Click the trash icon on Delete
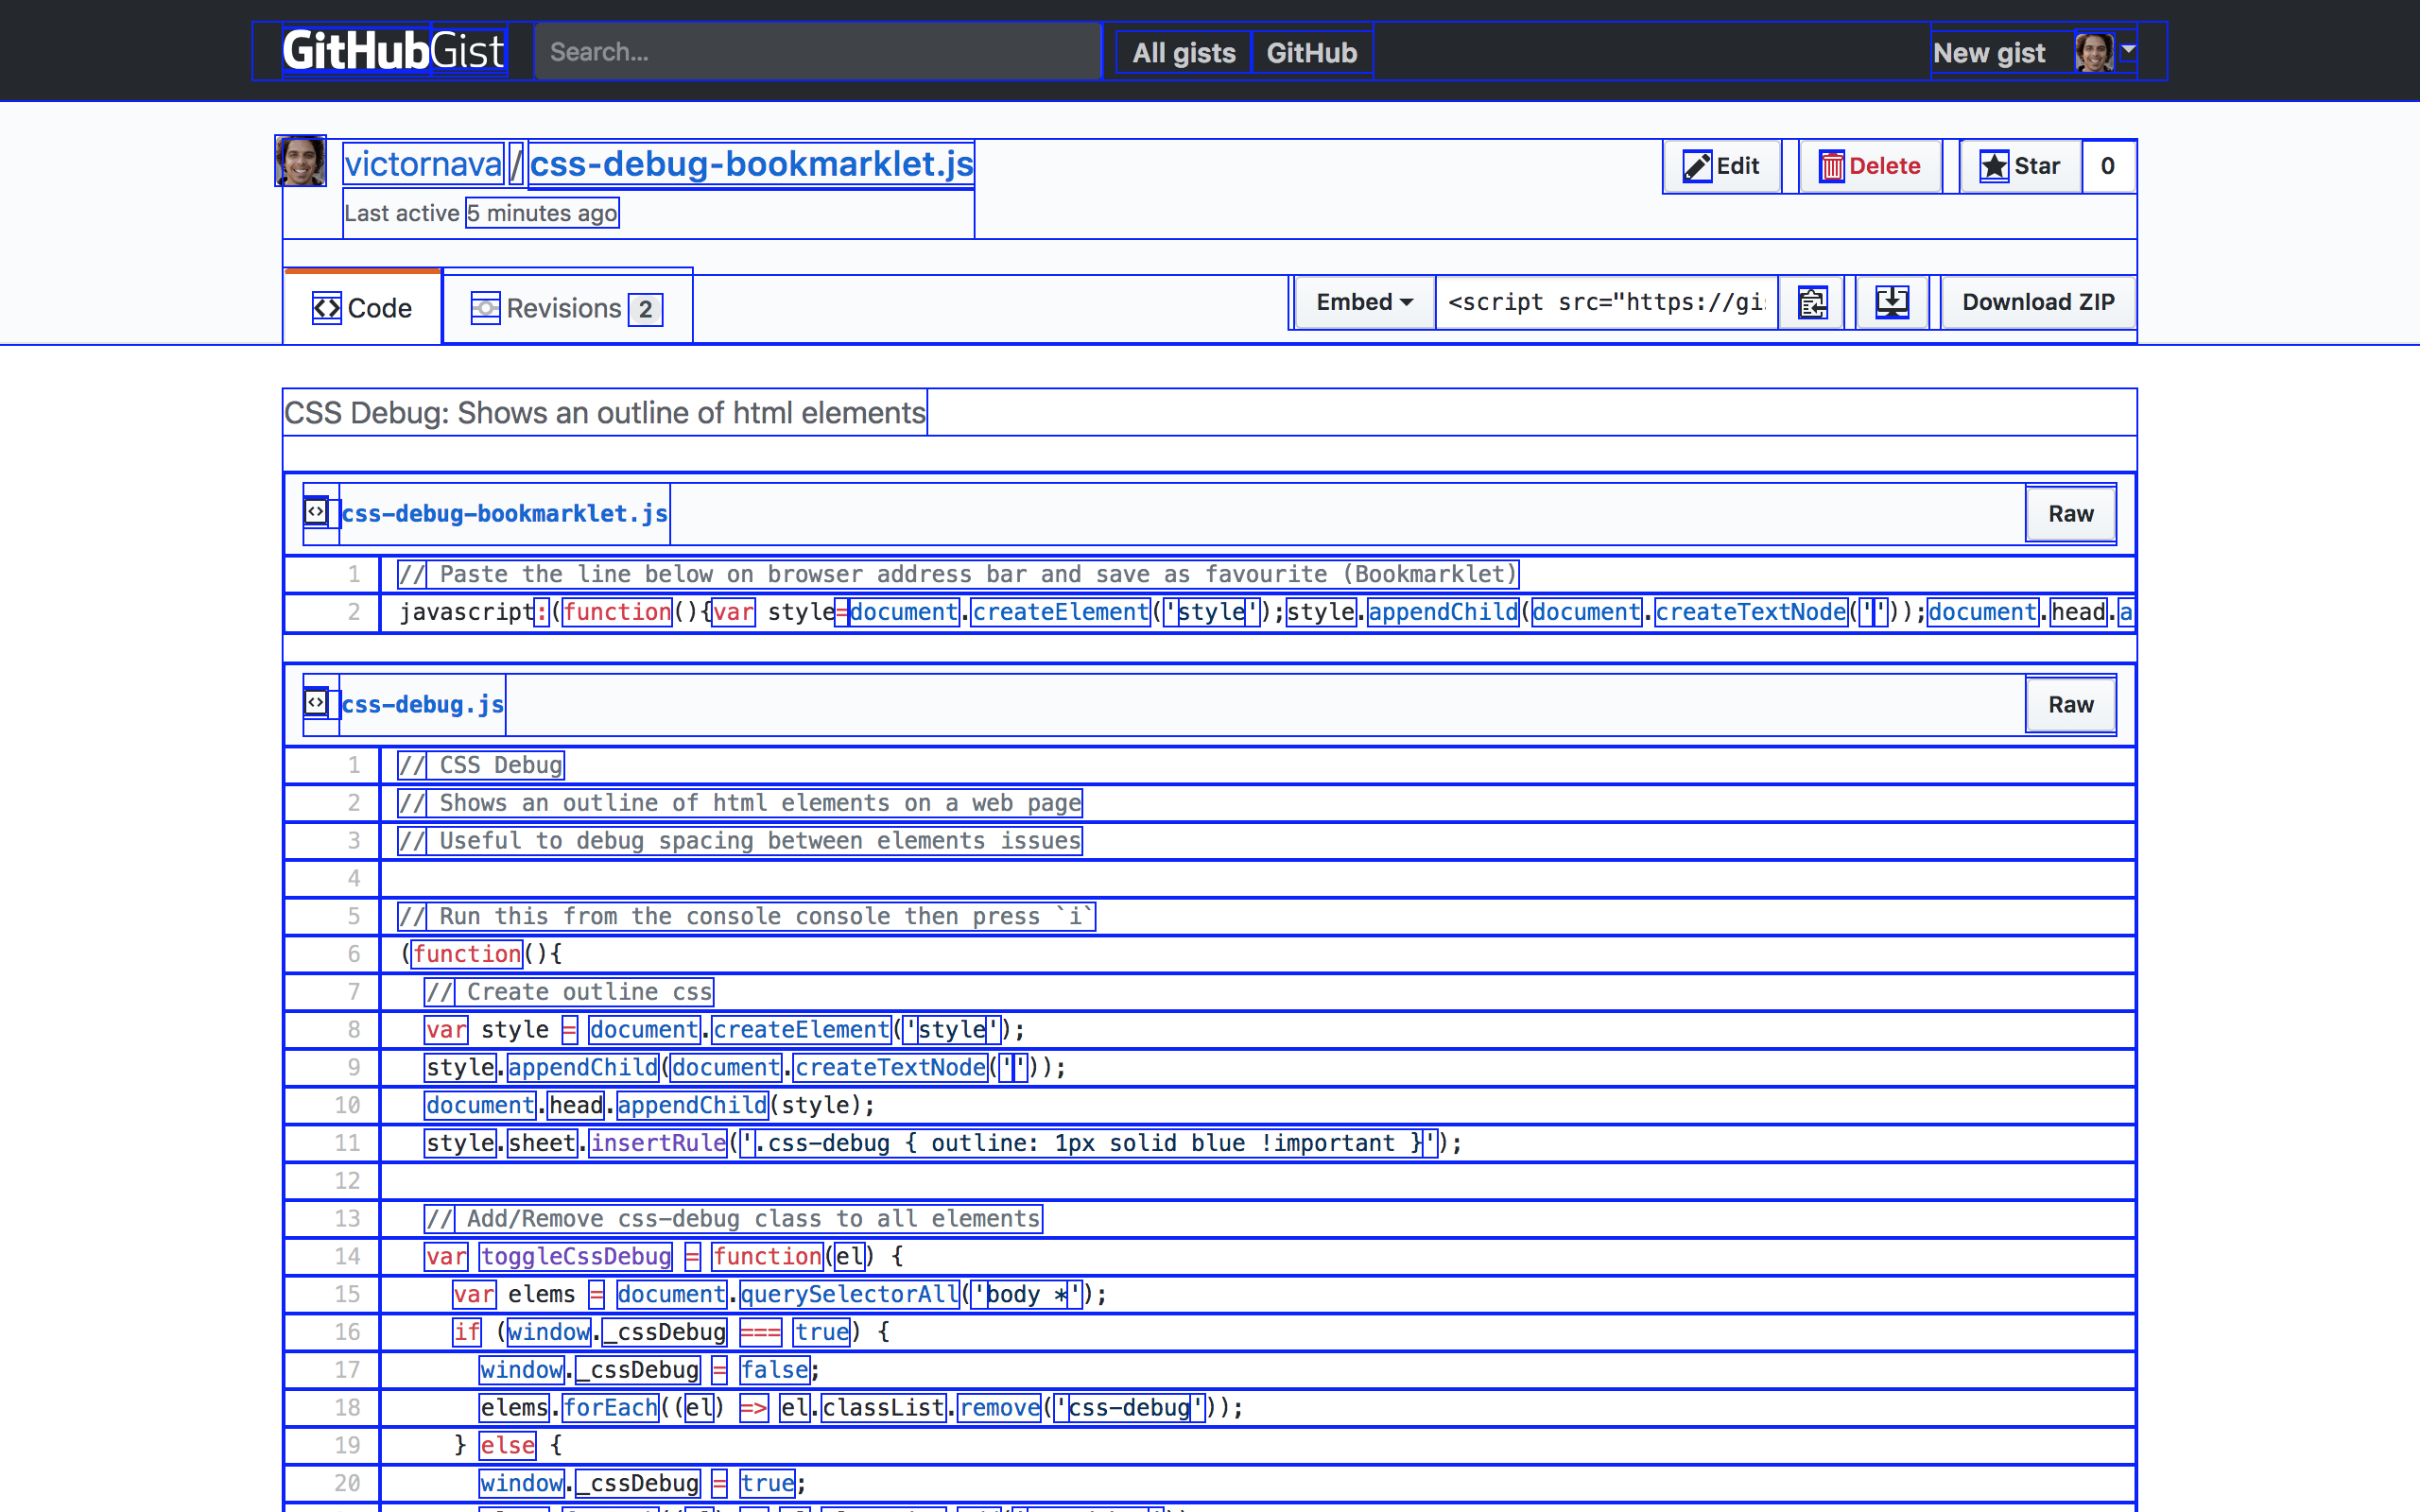 point(1832,166)
